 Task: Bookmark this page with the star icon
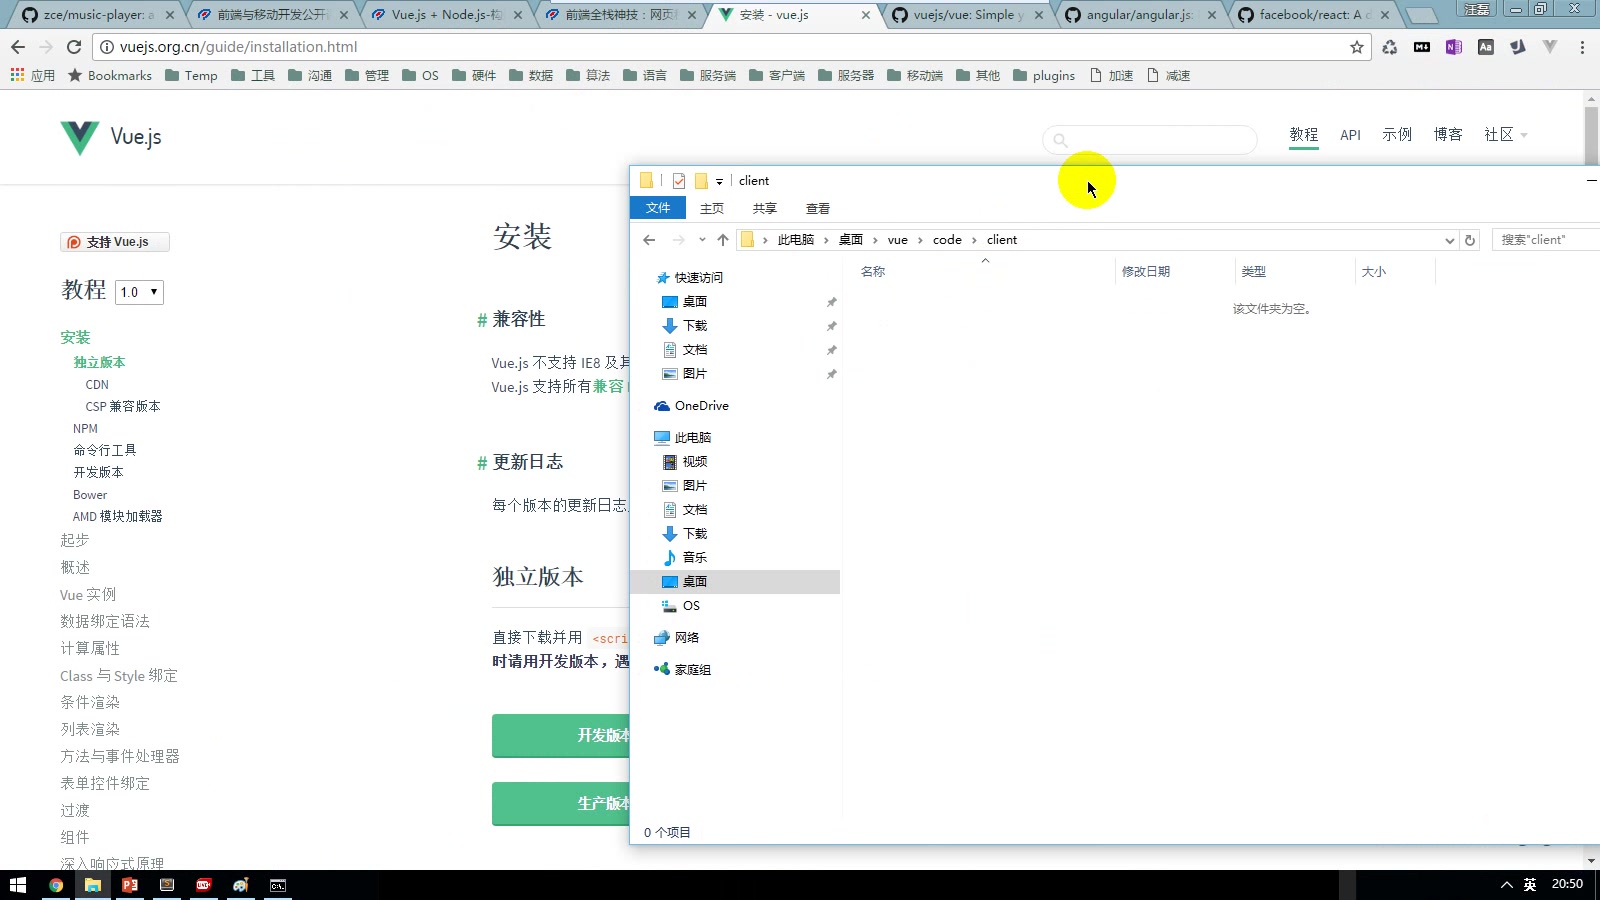pos(1357,47)
